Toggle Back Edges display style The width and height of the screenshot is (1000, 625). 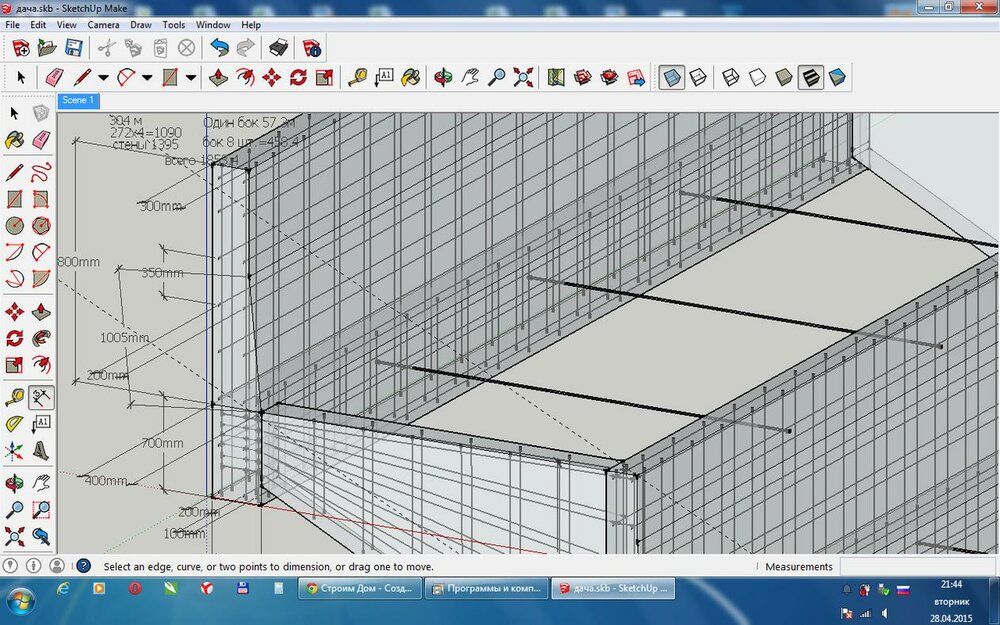point(698,77)
